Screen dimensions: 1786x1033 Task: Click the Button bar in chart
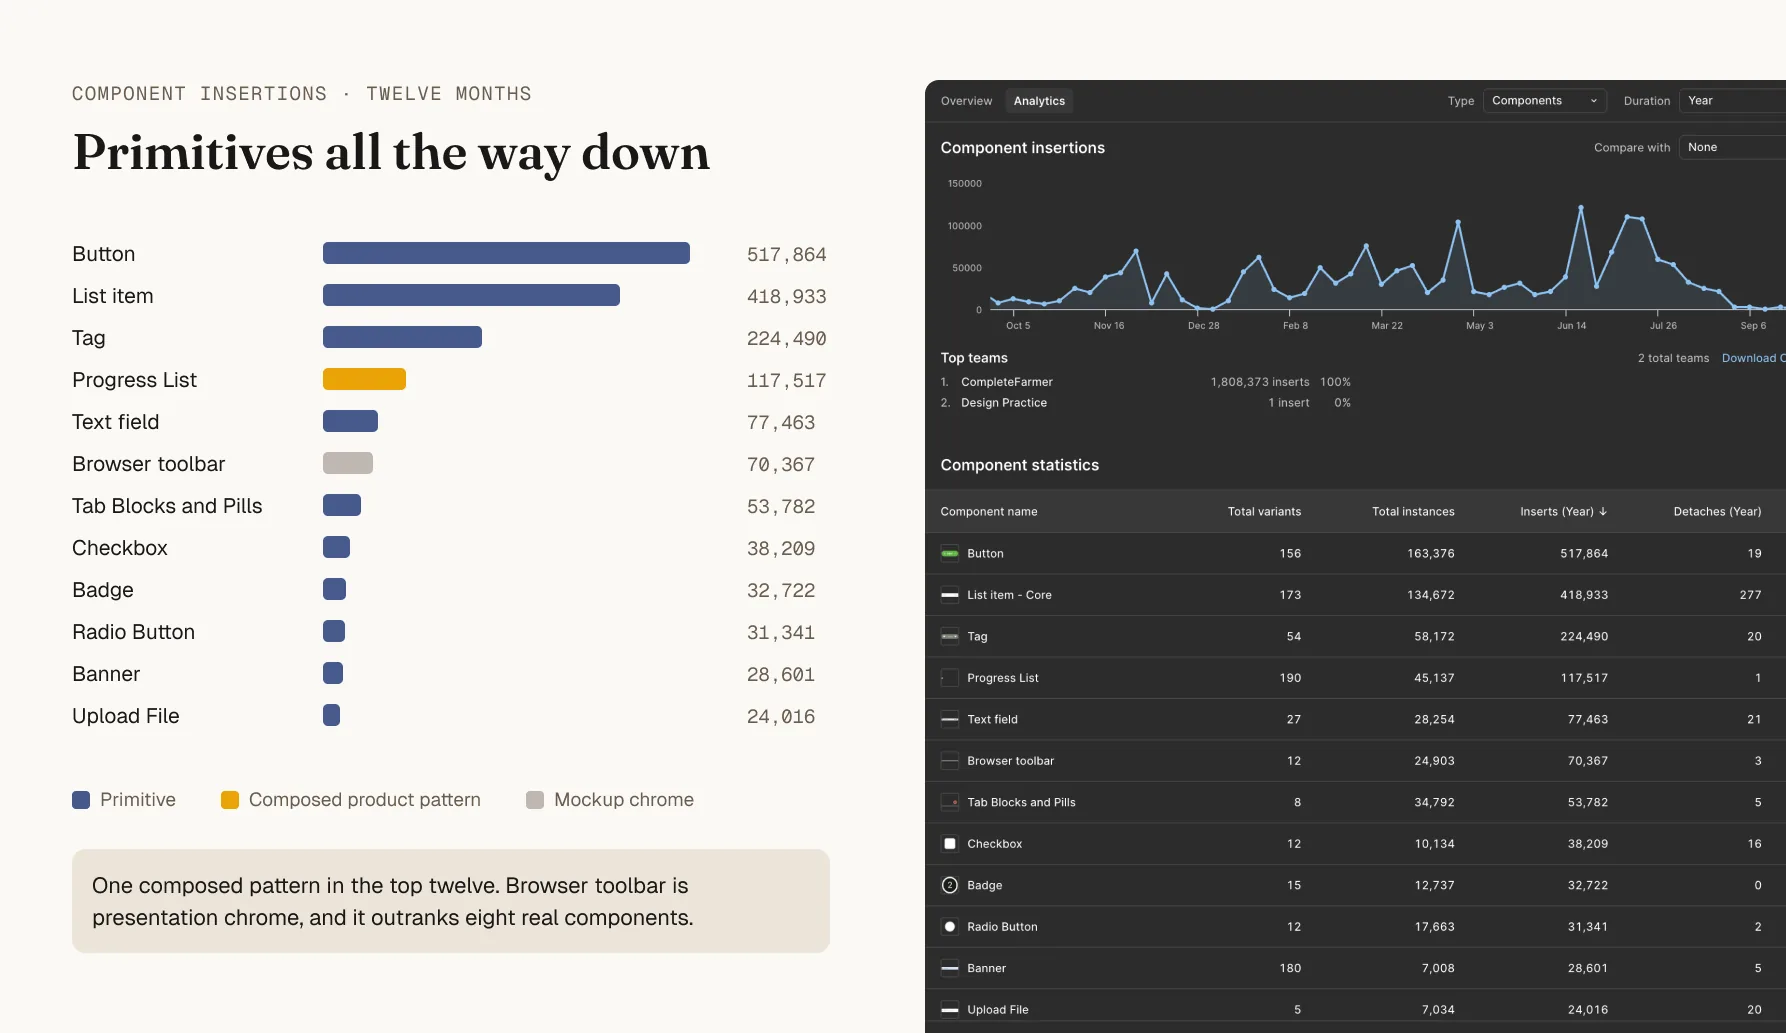[506, 253]
